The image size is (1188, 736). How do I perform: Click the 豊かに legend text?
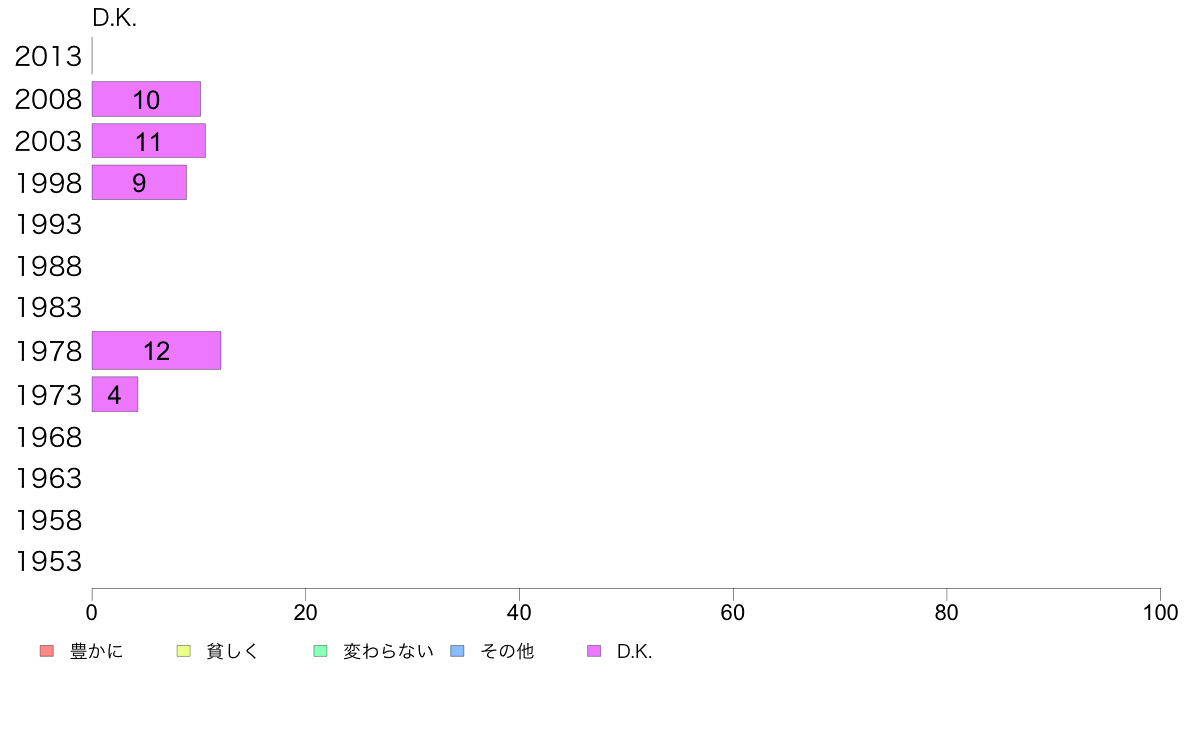coord(96,651)
